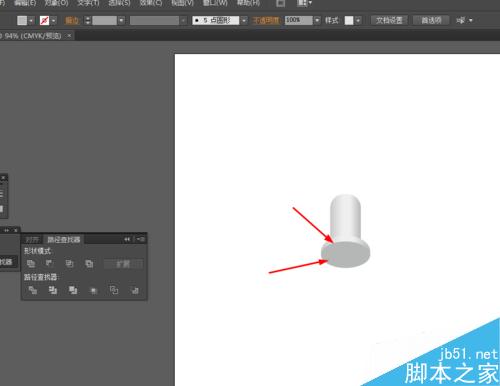Open the graphic style dropdown arrow
The height and width of the screenshot is (386, 500).
358,21
